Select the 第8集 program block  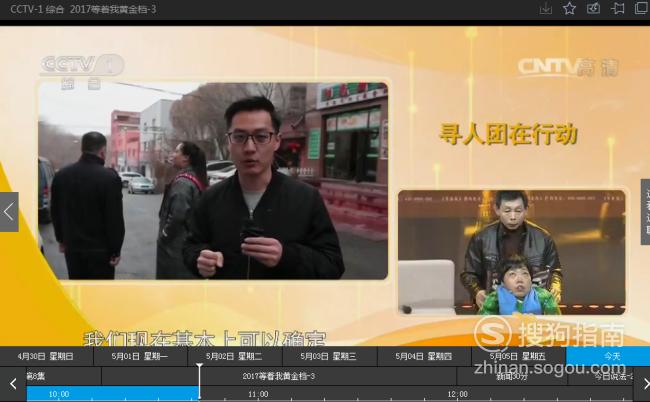point(64,376)
